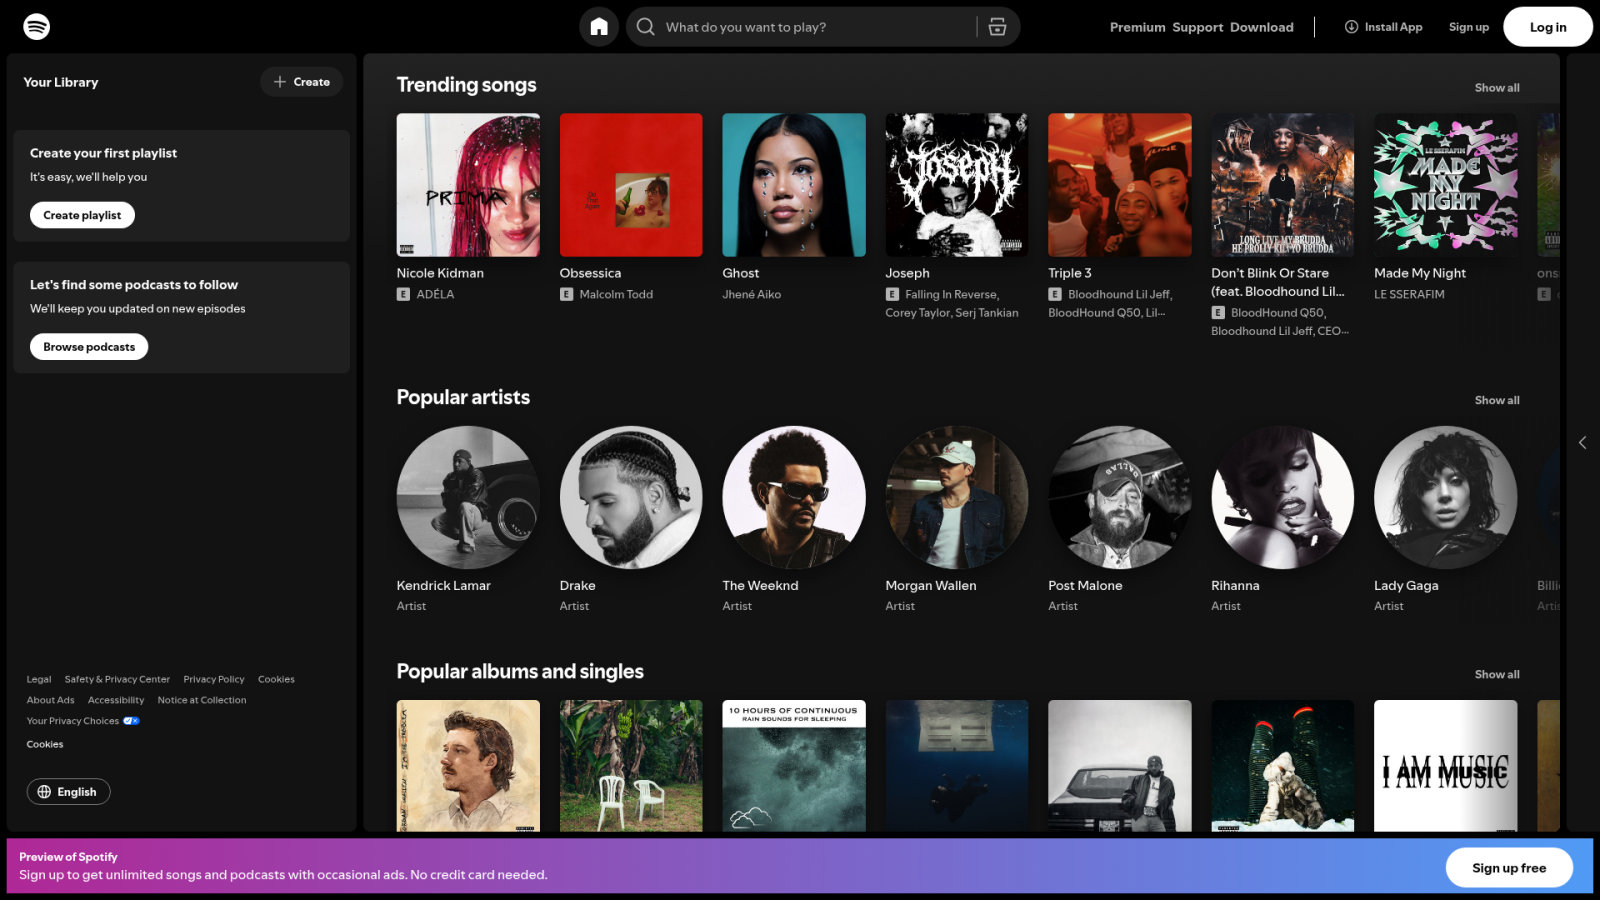Open The Weeknd artist photo
The height and width of the screenshot is (900, 1600).
tap(794, 498)
